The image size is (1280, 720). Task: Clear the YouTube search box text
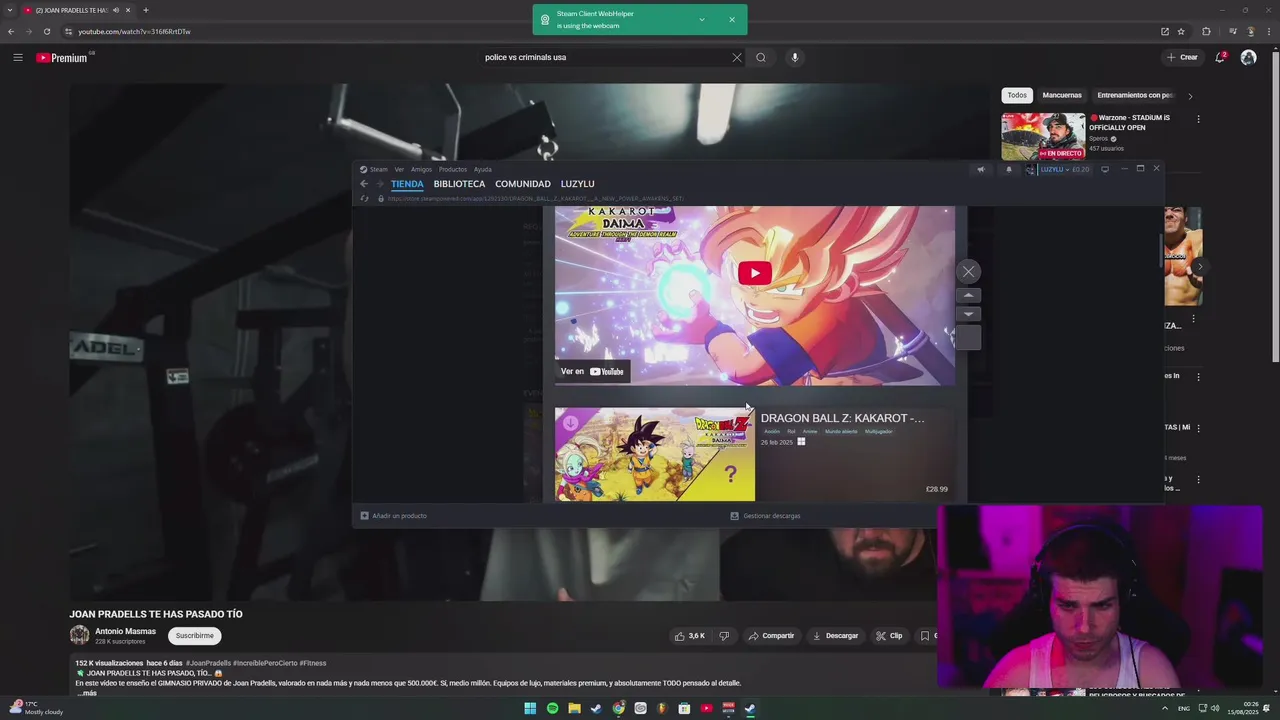pyautogui.click(x=737, y=57)
